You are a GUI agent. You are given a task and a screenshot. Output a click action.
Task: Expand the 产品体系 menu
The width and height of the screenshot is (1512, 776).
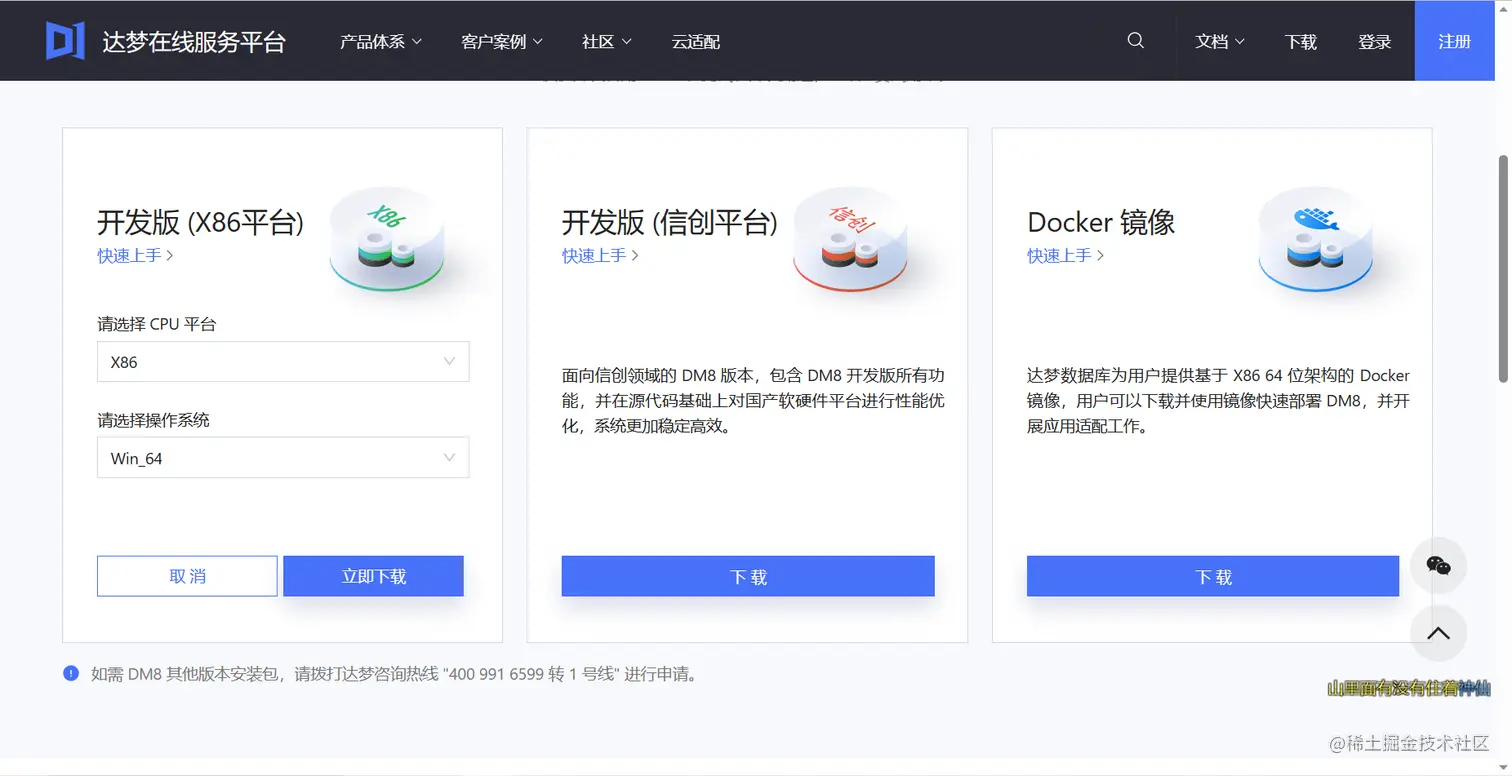381,42
